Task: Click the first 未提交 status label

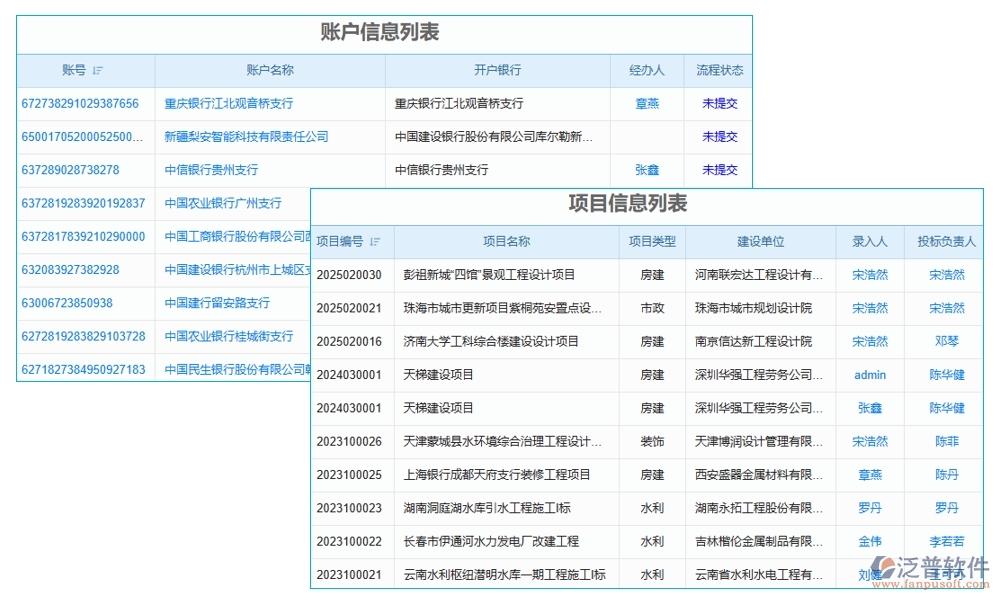Action: click(x=719, y=103)
